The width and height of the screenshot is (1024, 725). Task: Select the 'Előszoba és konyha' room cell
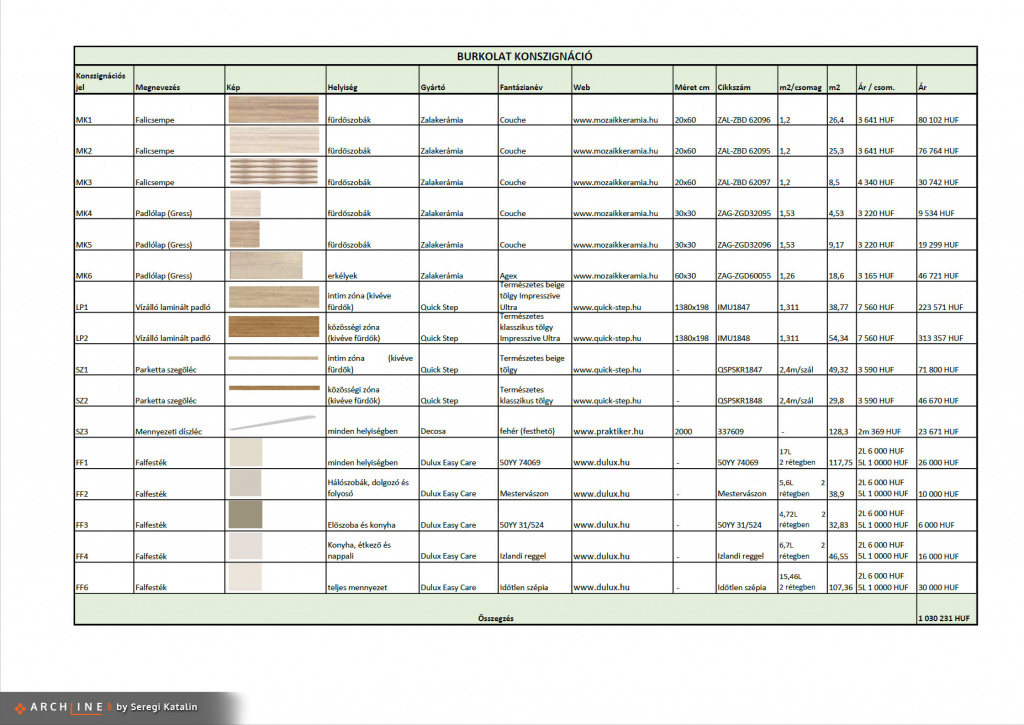pos(361,525)
